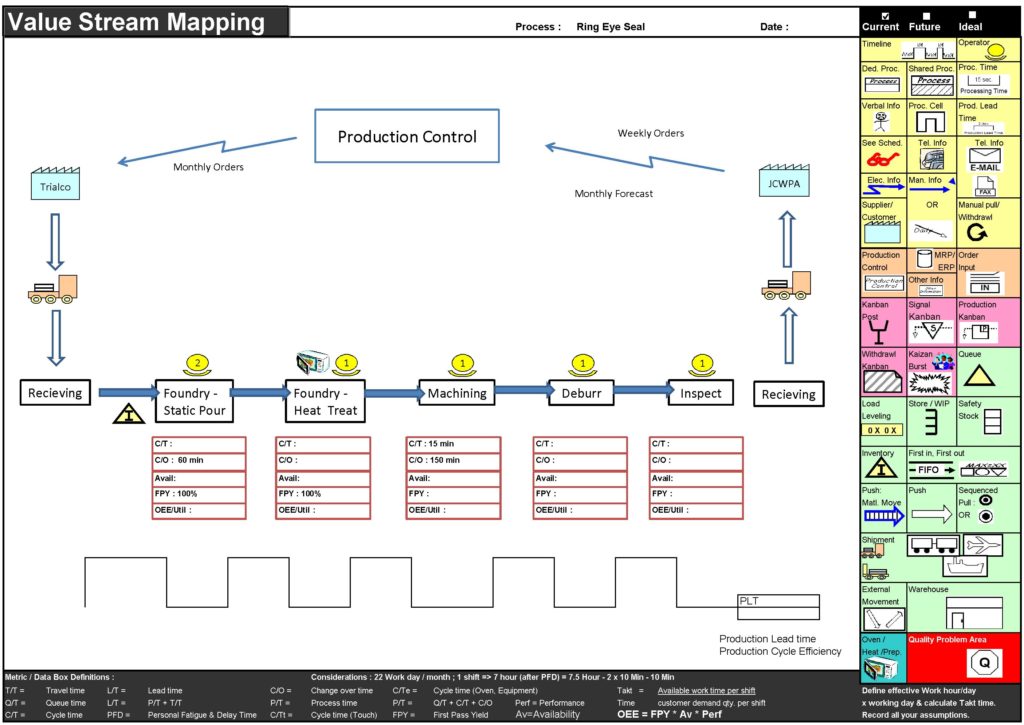Select the Production Control box
This screenshot has width=1024, height=725.
coord(406,137)
